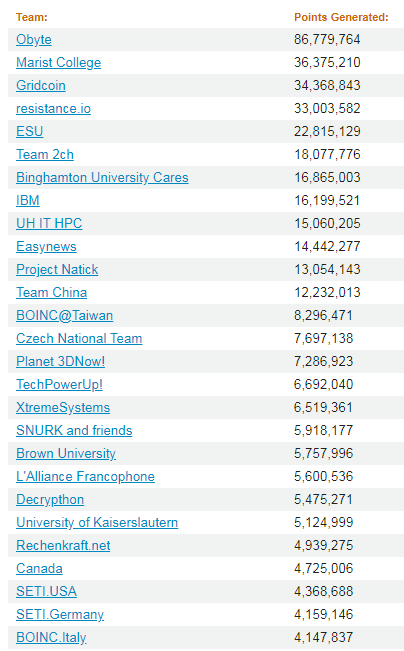Click the Team China link
404x651 pixels.
tap(51, 292)
